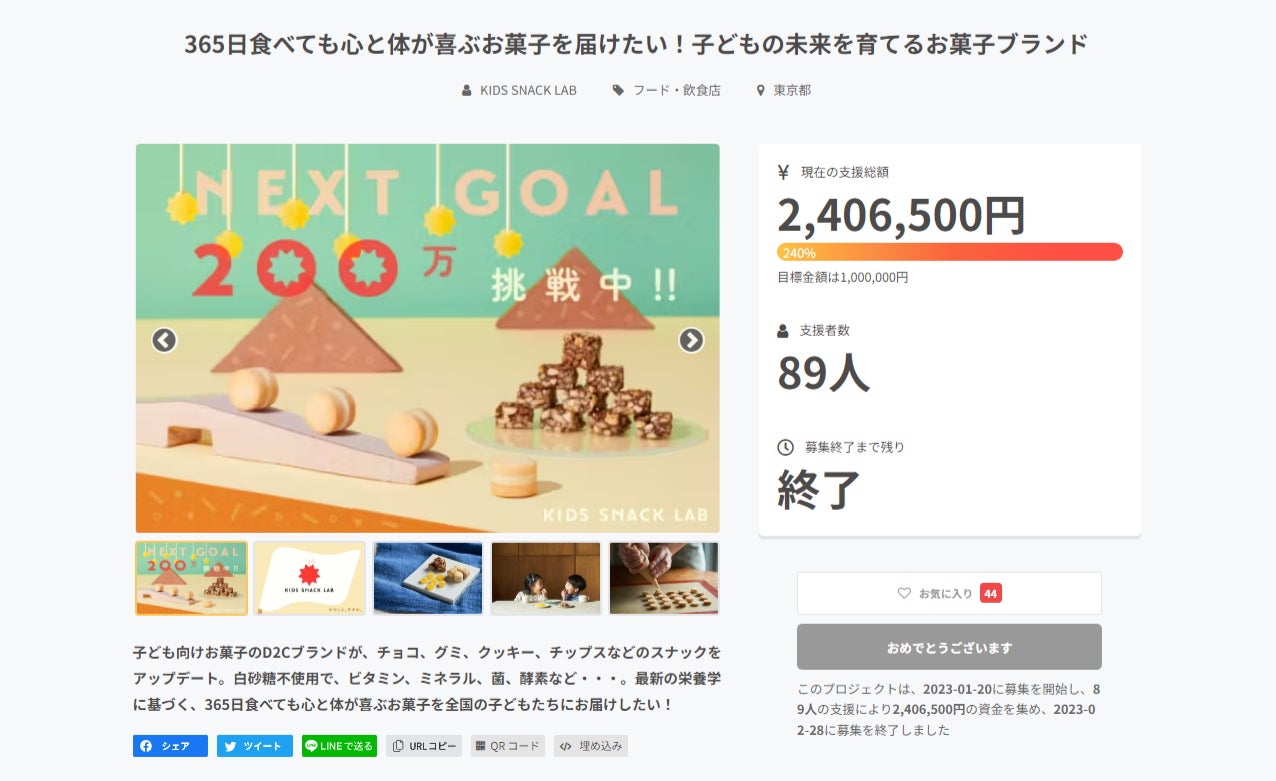Click the URL copy icon
The height and width of the screenshot is (781, 1276).
point(398,746)
